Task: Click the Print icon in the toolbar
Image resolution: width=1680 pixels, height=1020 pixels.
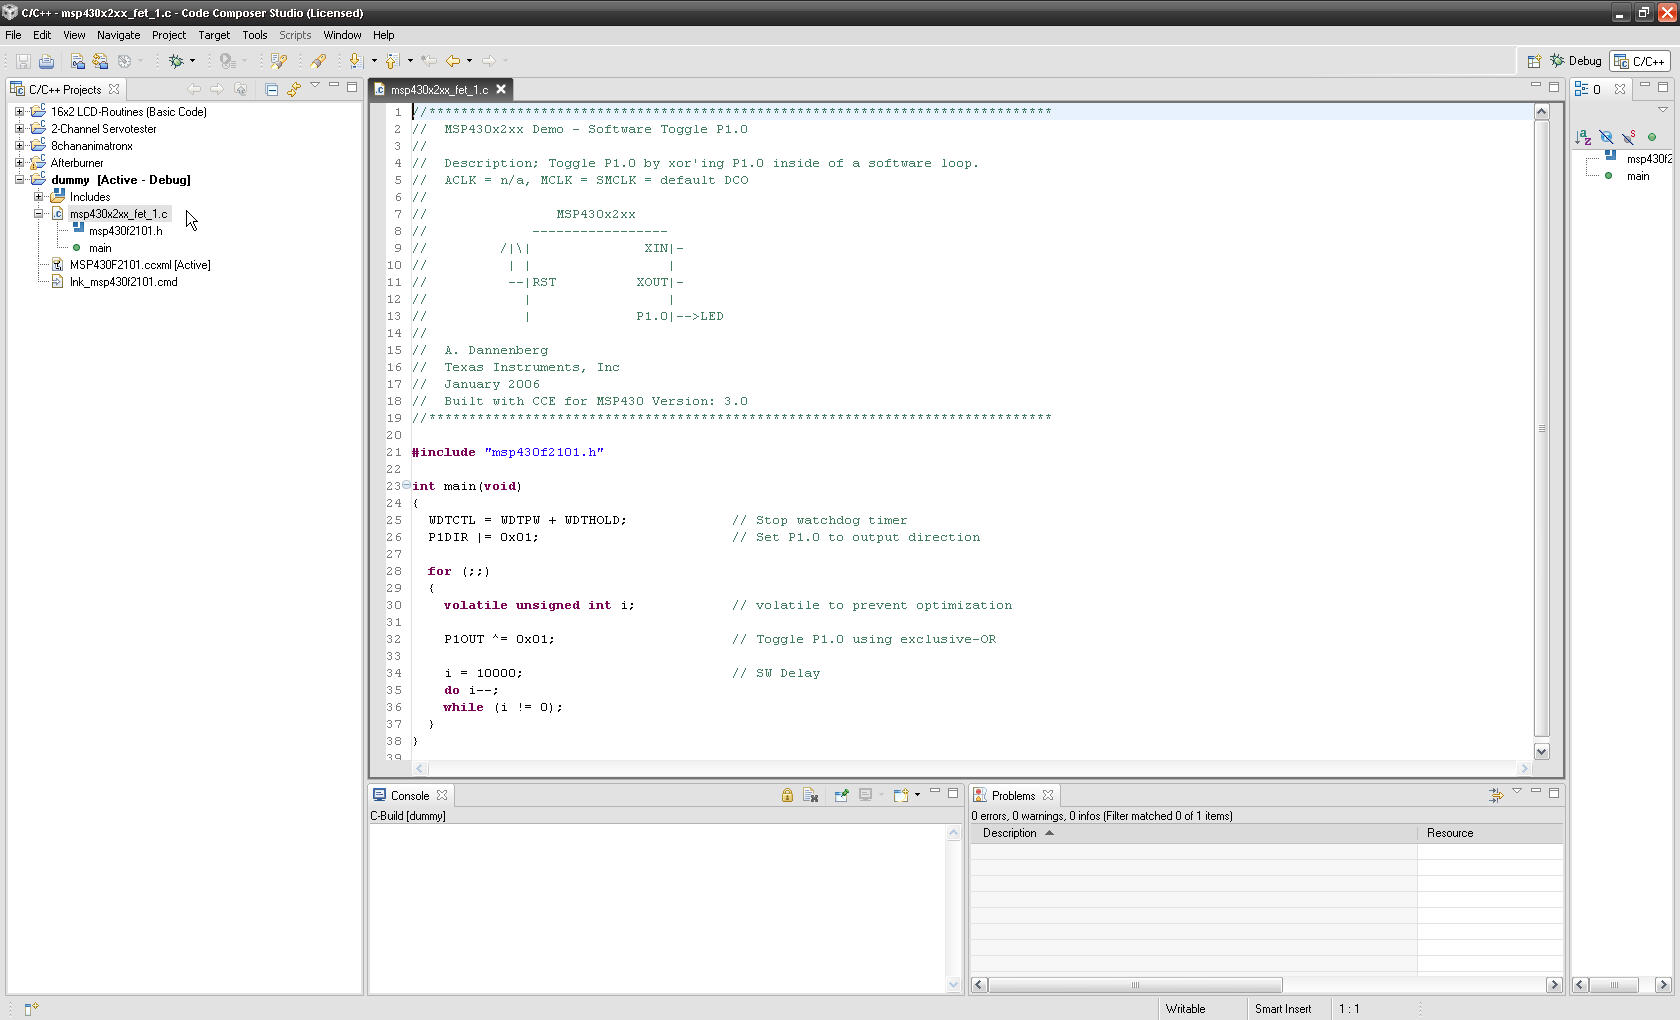Action: [46, 61]
